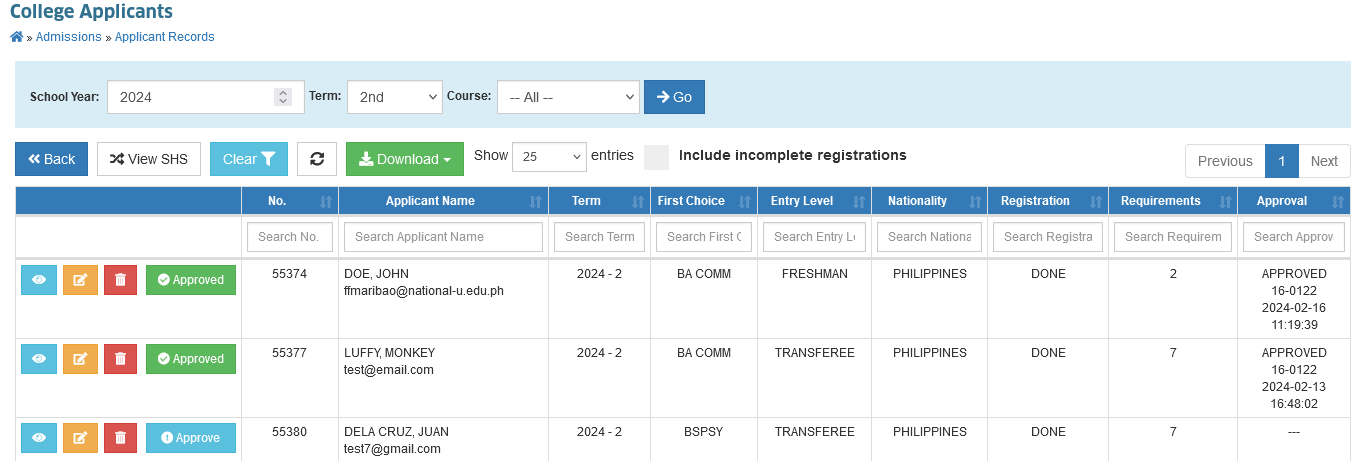Open the Download dropdown button
Image resolution: width=1366 pixels, height=461 pixels.
[405, 159]
